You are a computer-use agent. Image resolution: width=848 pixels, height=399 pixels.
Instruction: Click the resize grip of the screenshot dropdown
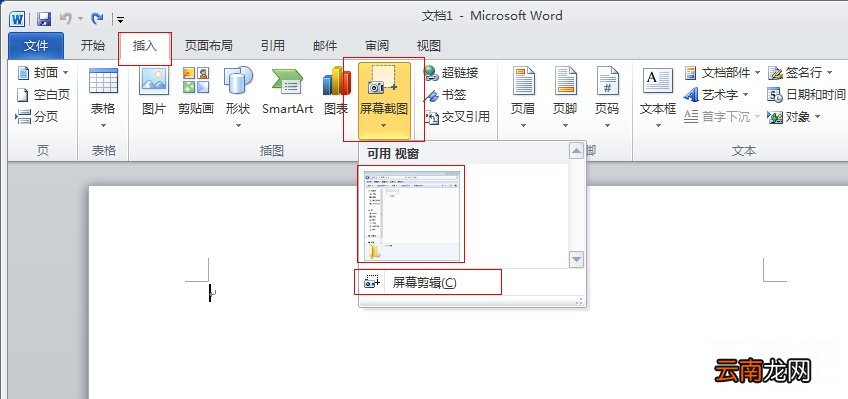(x=580, y=301)
